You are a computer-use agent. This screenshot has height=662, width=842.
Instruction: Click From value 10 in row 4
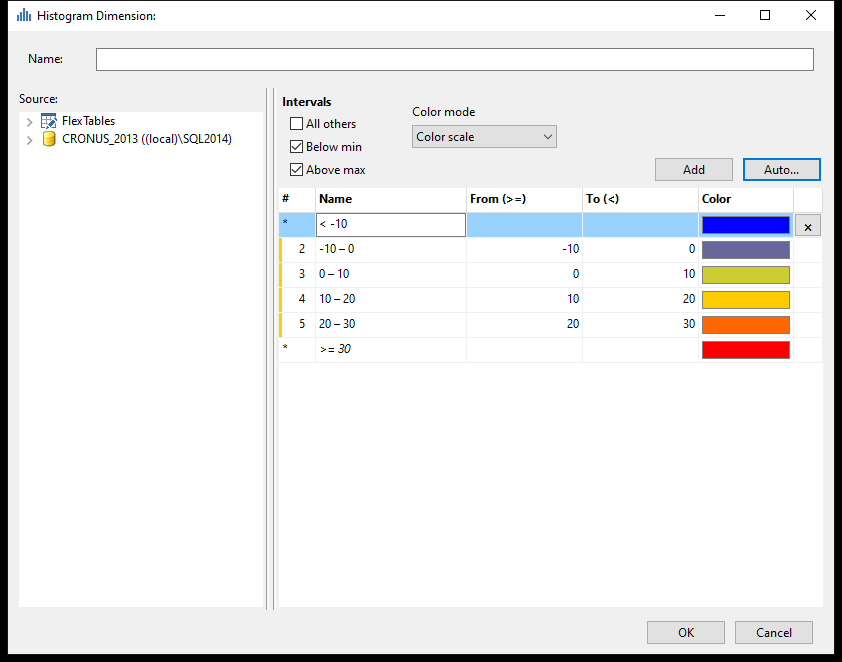524,299
